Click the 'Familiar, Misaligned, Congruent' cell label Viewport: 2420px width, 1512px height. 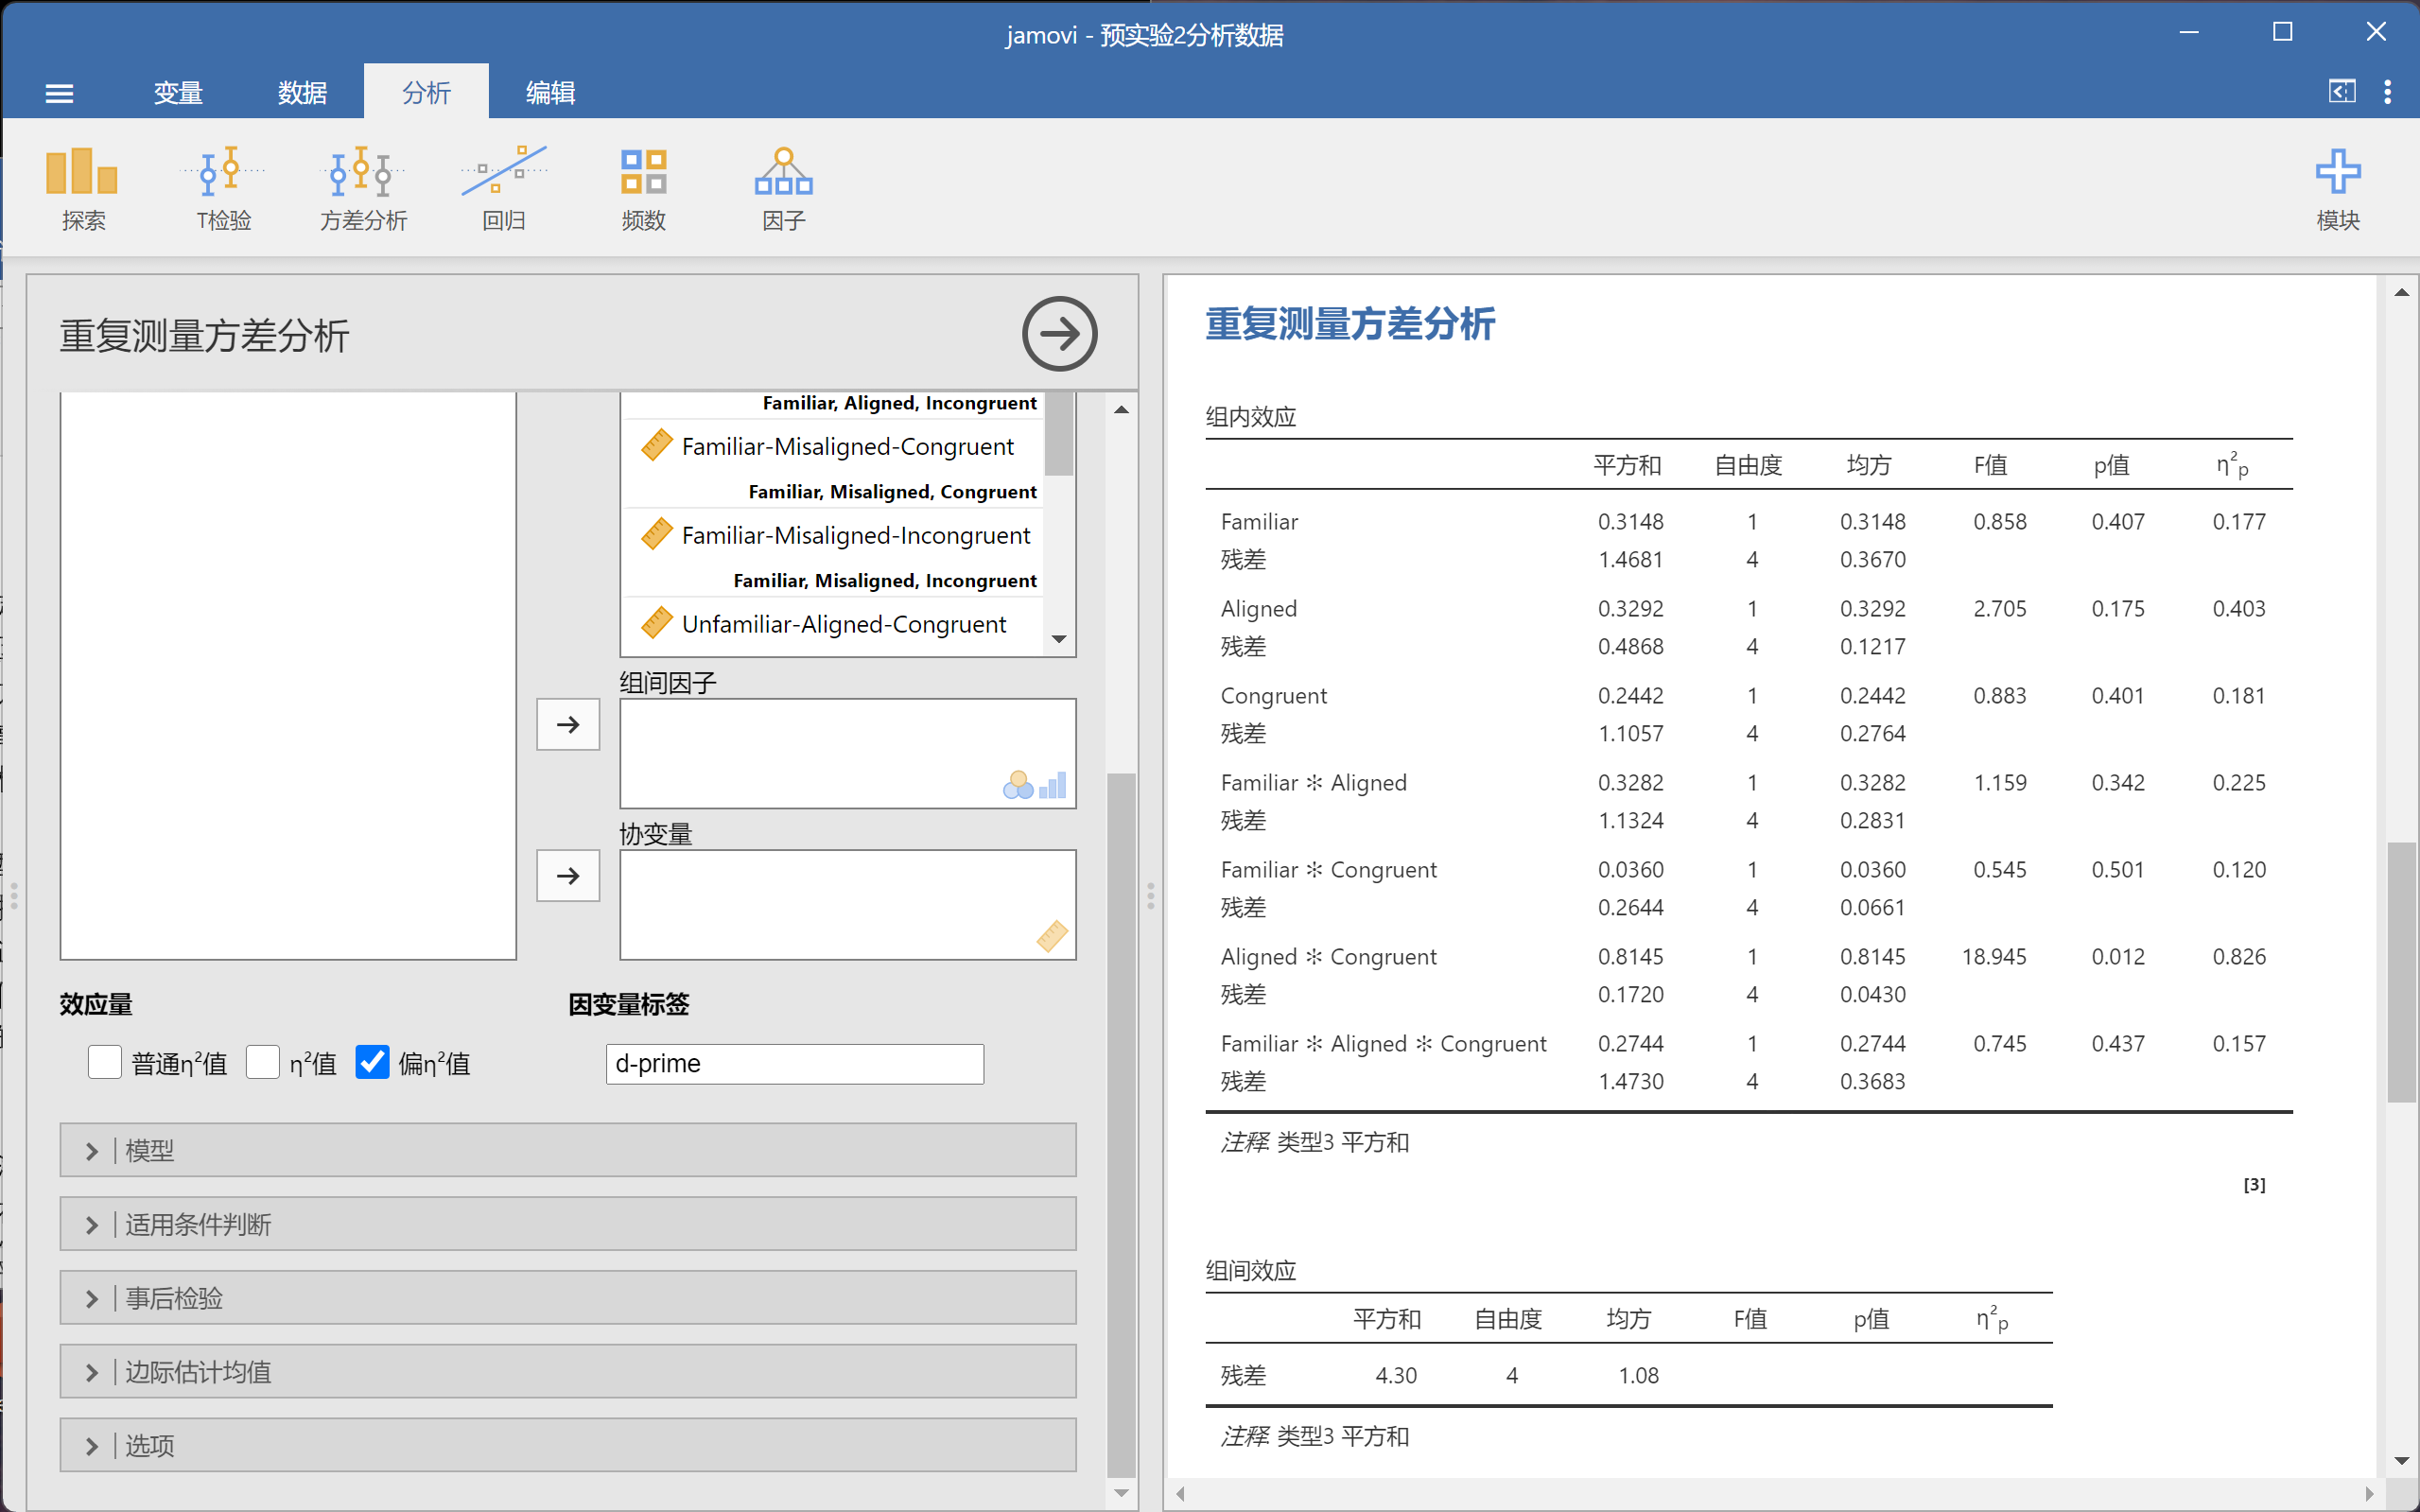(x=892, y=491)
